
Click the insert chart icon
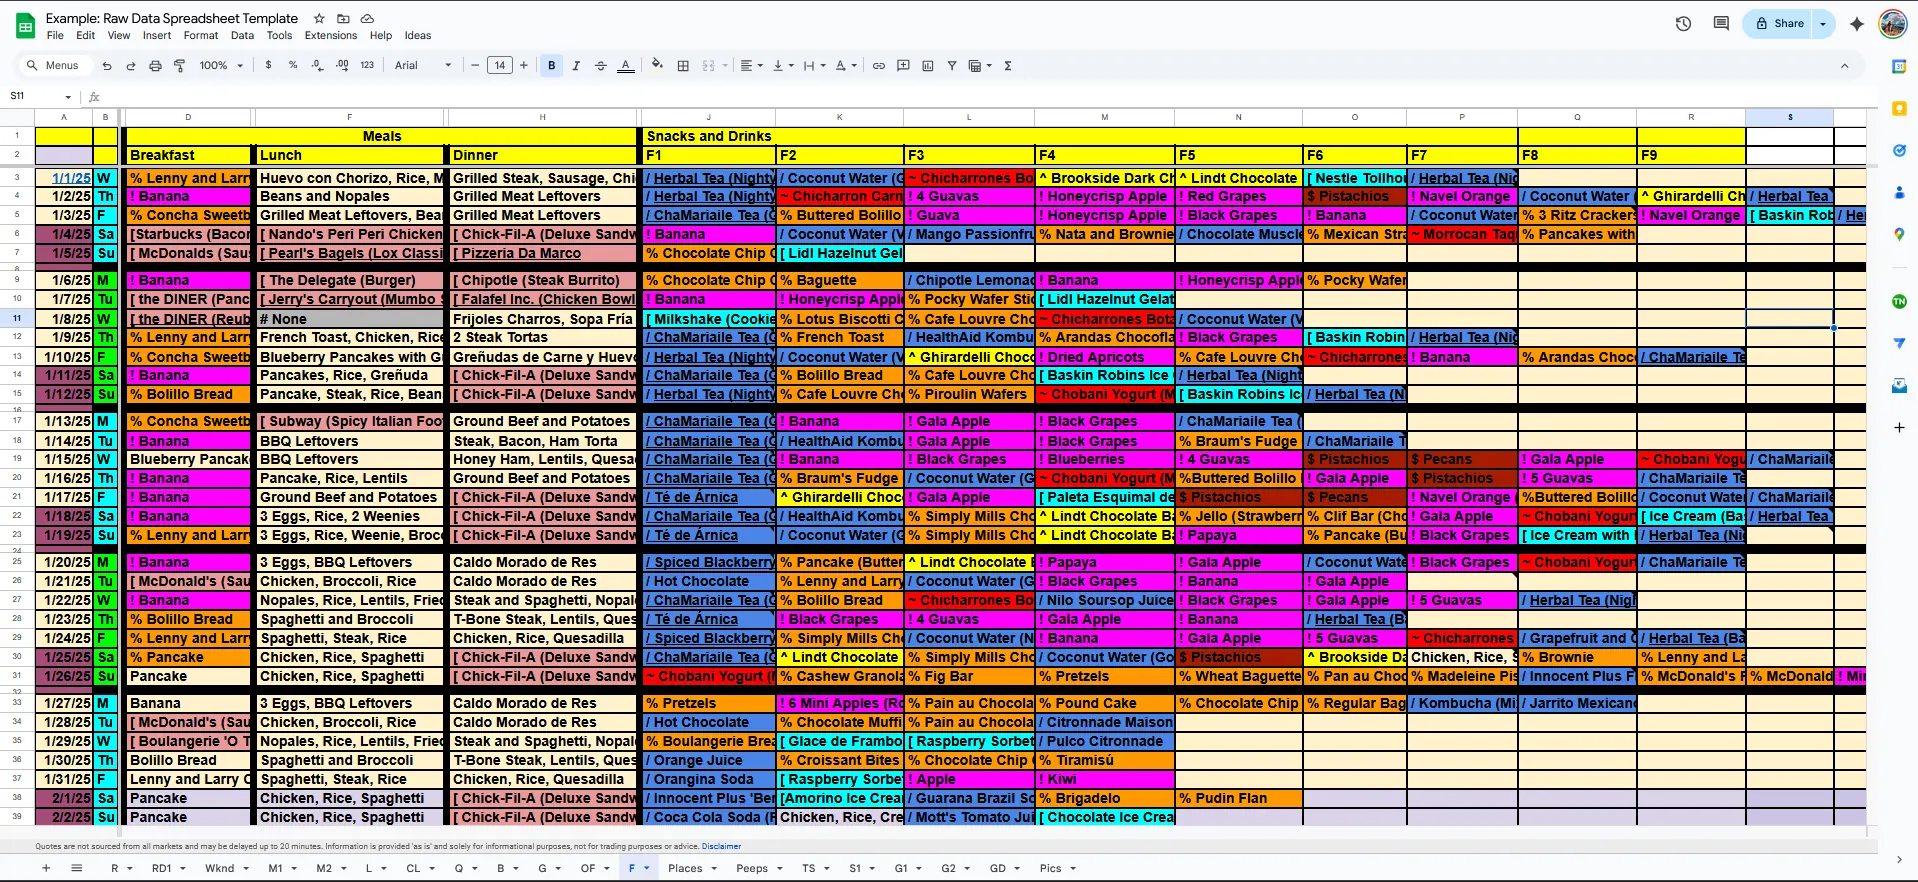927,66
